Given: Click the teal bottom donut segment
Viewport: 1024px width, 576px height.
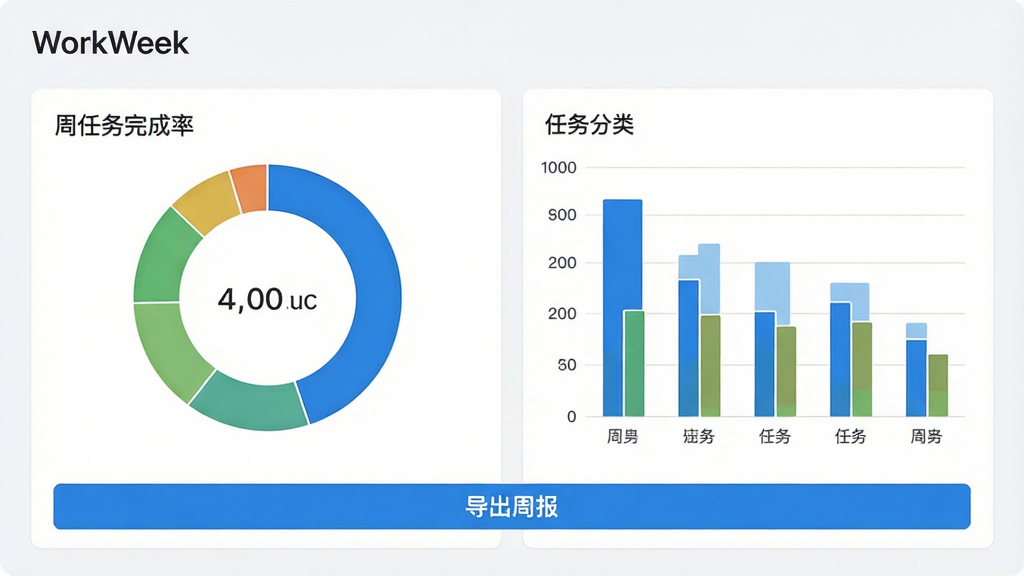Looking at the screenshot, I should coord(251,404).
